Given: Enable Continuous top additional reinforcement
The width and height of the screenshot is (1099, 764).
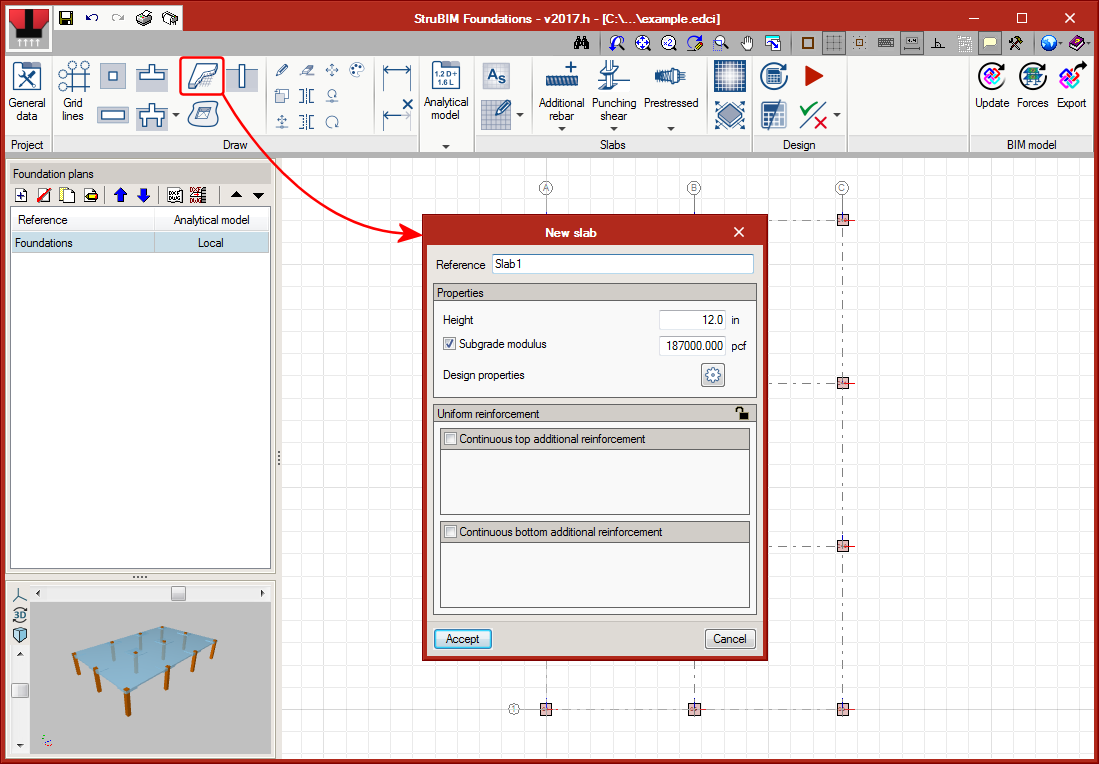Looking at the screenshot, I should [x=451, y=439].
